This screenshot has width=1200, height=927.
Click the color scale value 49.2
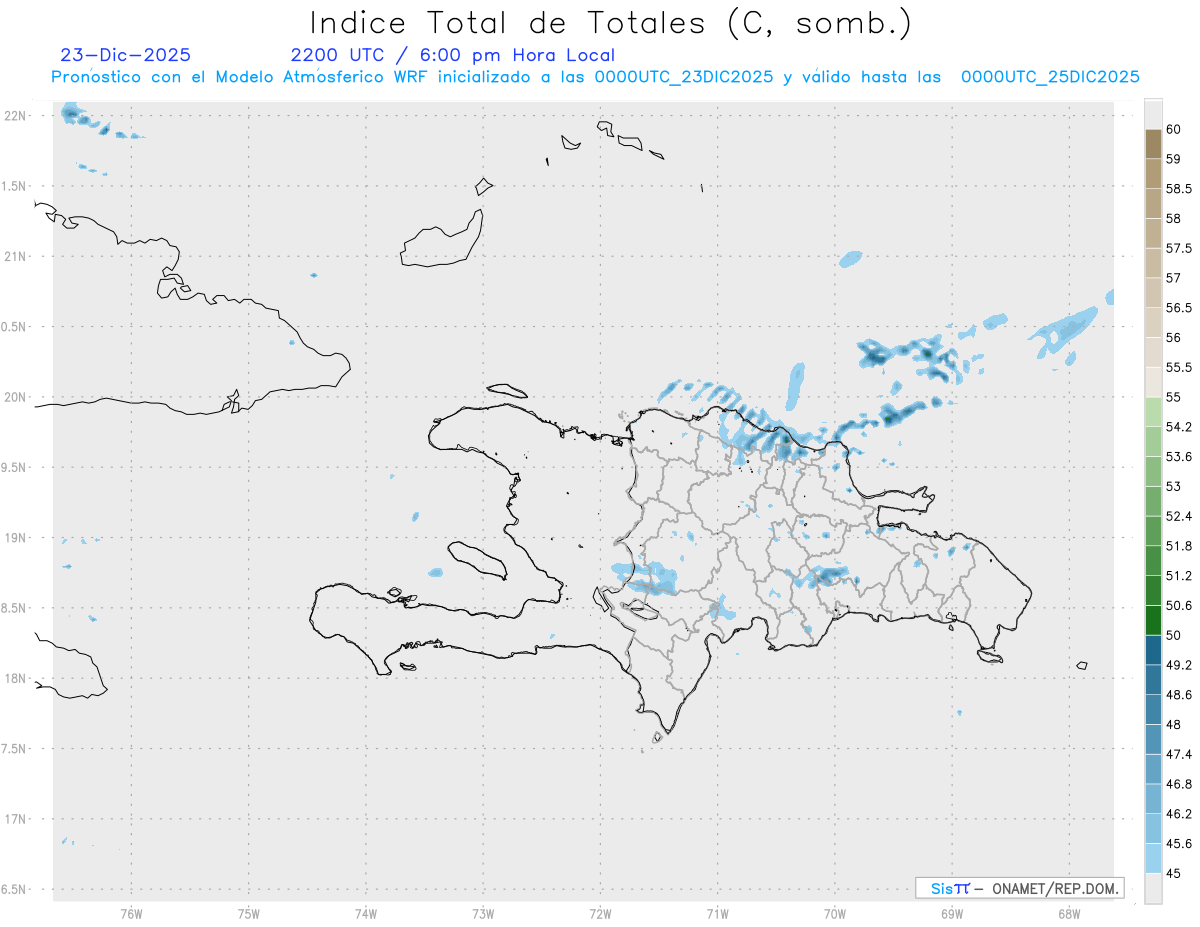pos(1178,665)
